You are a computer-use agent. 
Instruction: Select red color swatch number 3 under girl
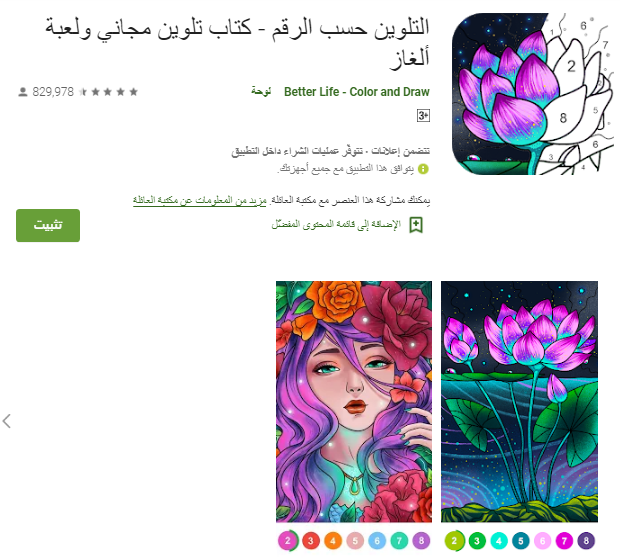pos(311,541)
